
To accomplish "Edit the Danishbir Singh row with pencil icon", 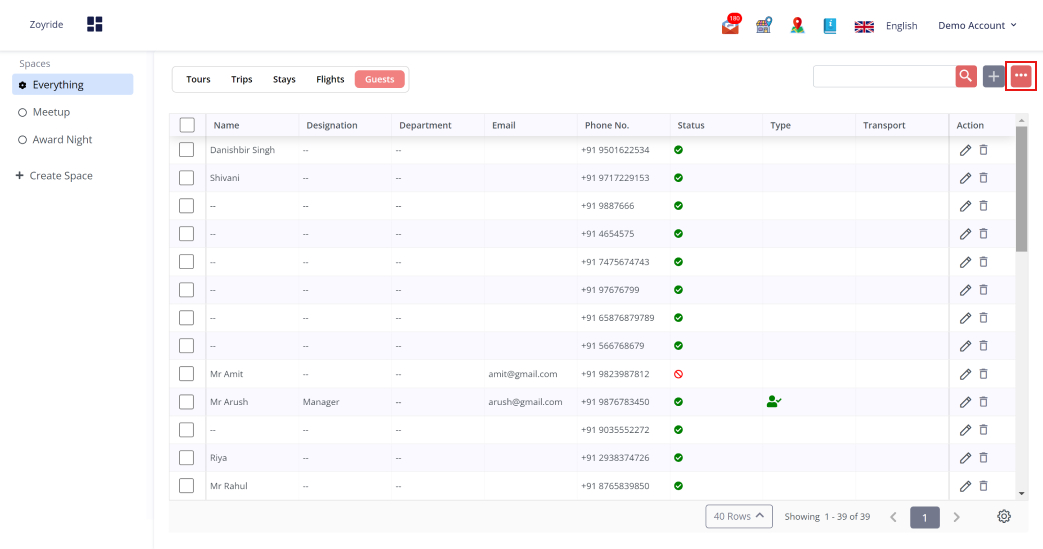I will (965, 150).
